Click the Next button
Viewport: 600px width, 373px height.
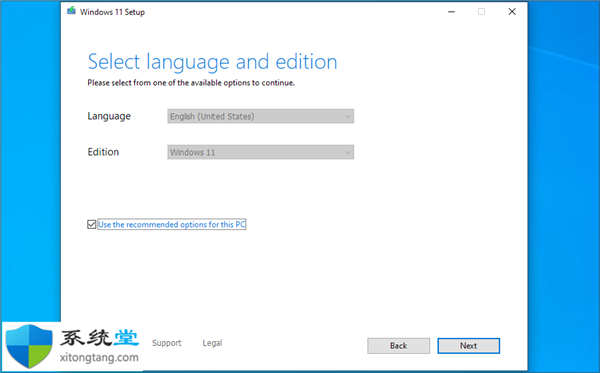coord(468,346)
